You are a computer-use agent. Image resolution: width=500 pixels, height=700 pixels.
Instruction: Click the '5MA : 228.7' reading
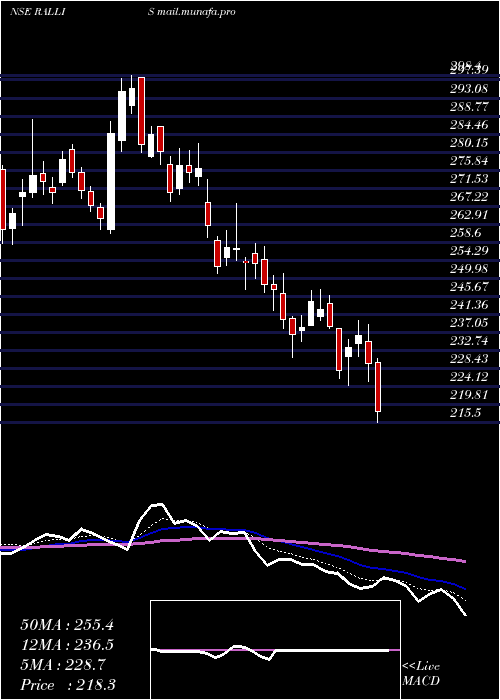pos(63,665)
